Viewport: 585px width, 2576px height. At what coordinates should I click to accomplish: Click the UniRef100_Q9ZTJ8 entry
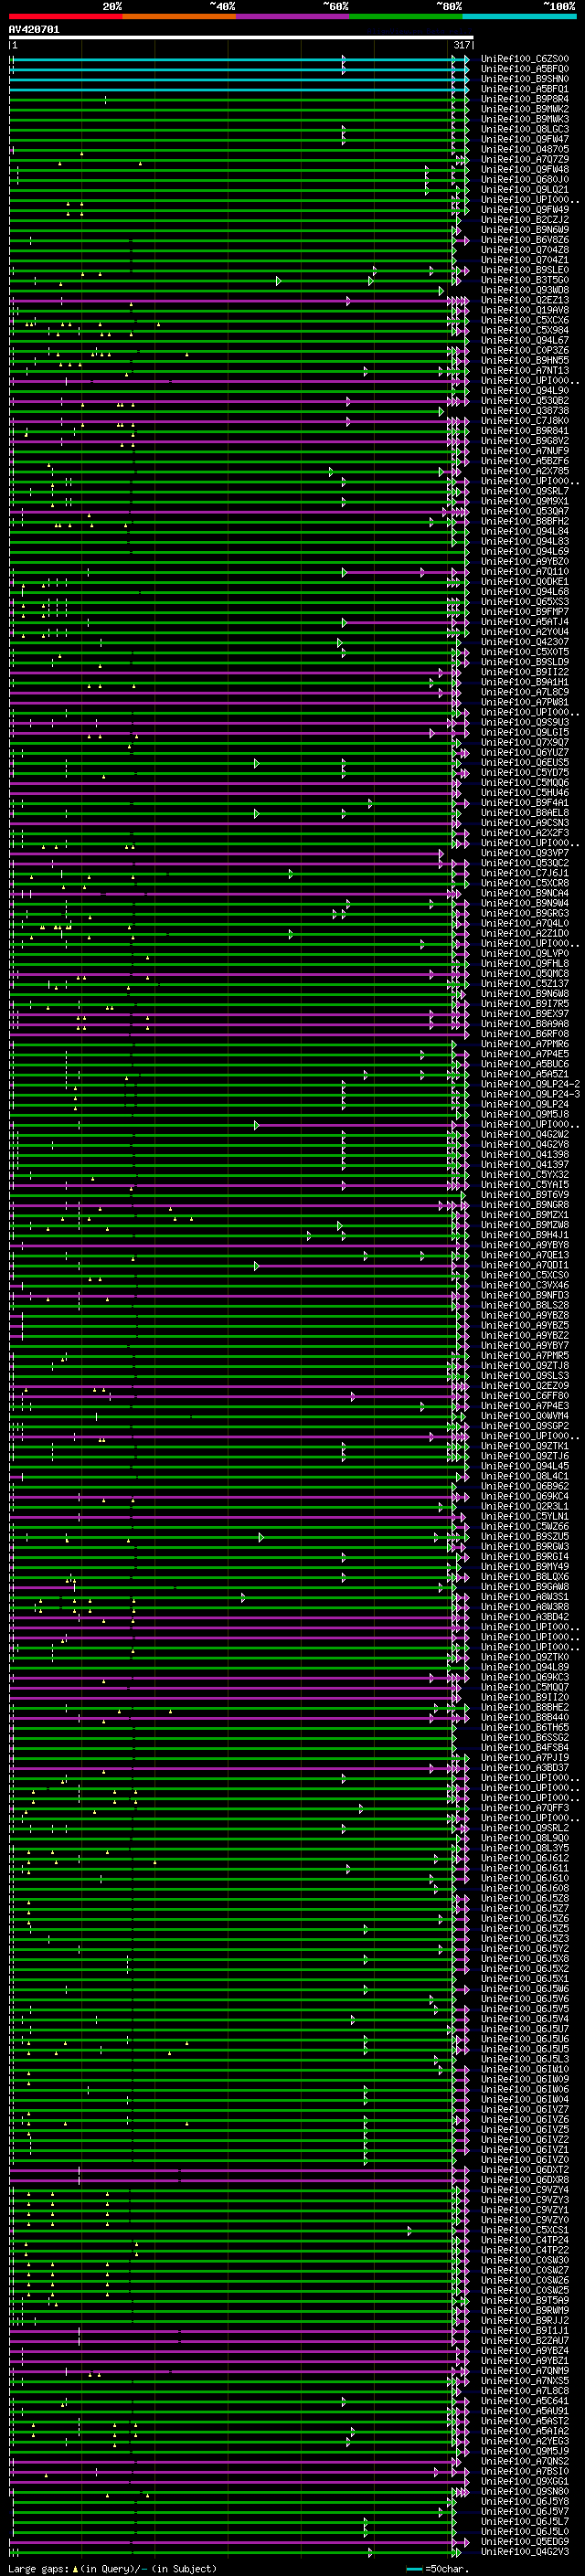point(524,1366)
